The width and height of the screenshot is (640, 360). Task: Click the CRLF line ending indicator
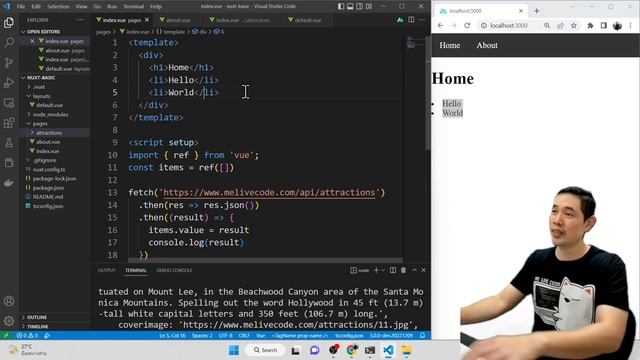tap(244, 336)
